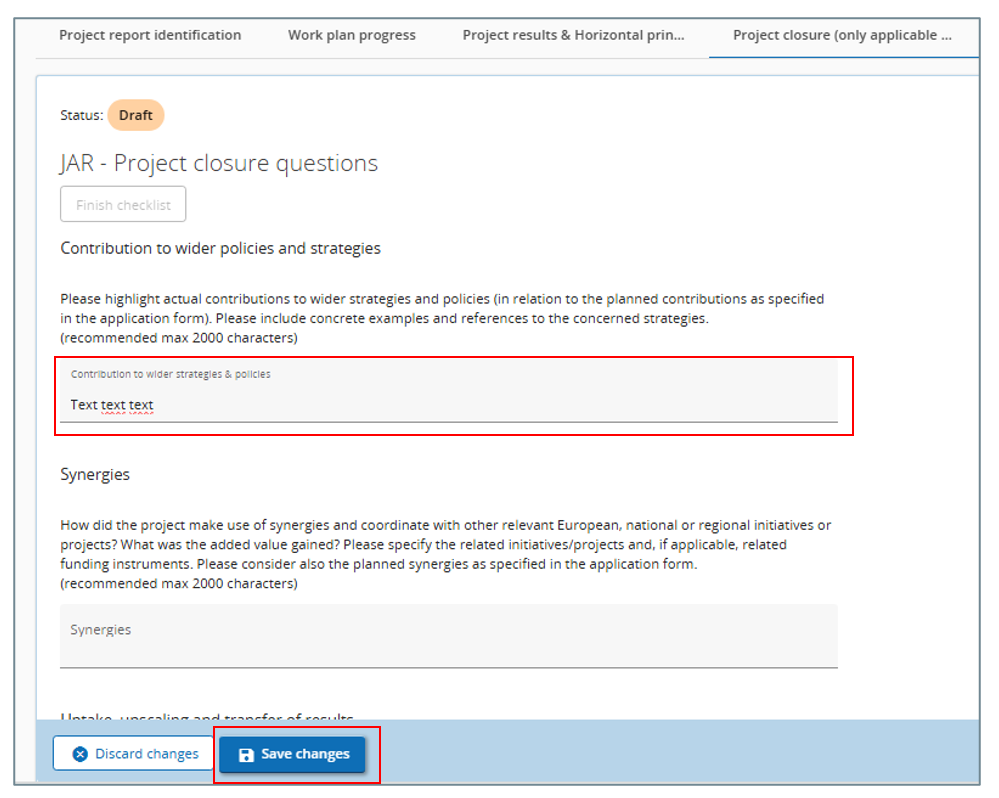Image resolution: width=999 pixels, height=798 pixels.
Task: Click the Draft status badge
Action: point(136,115)
